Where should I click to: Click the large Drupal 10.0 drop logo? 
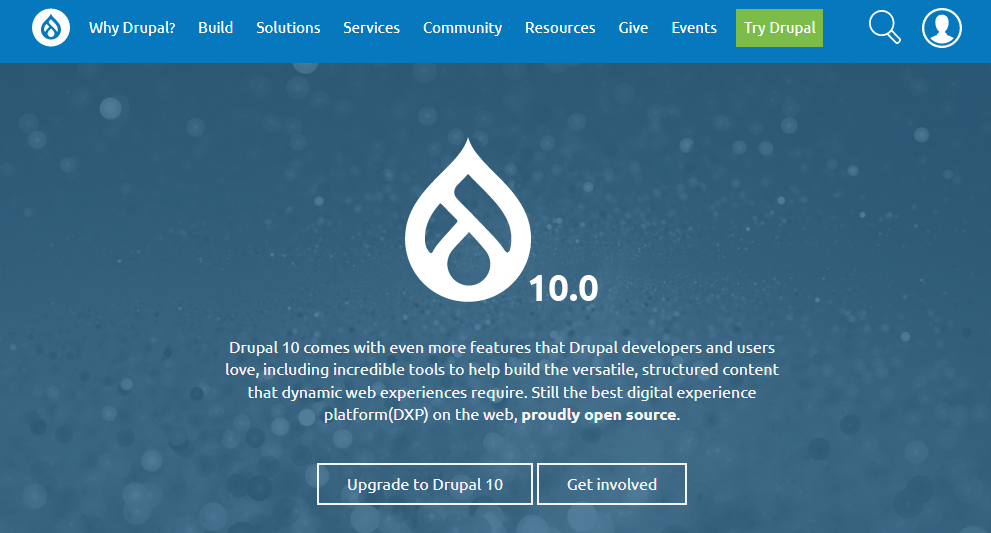pos(468,220)
